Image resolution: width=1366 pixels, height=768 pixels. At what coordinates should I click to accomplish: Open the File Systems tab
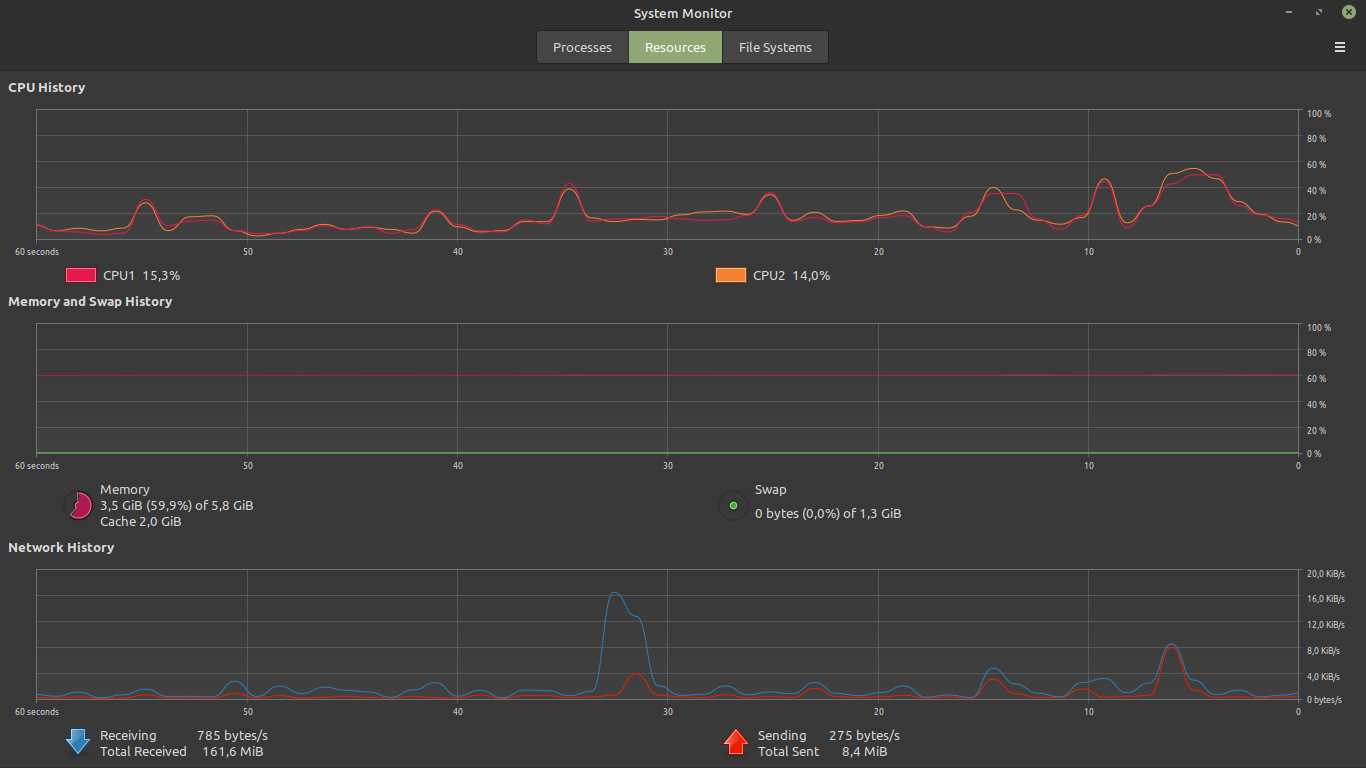tap(775, 47)
